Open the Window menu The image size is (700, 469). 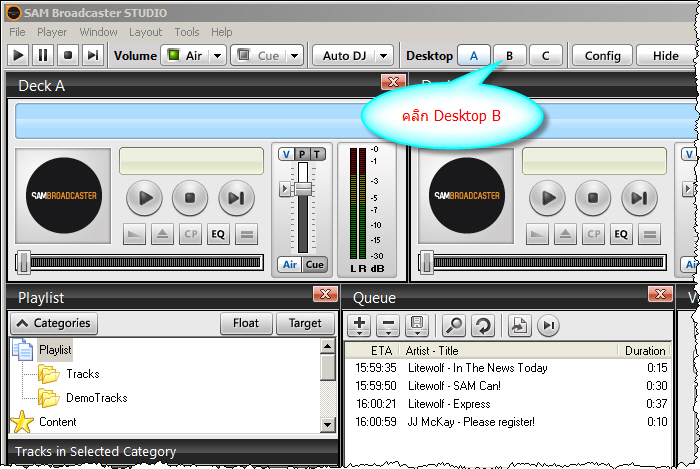(x=98, y=32)
